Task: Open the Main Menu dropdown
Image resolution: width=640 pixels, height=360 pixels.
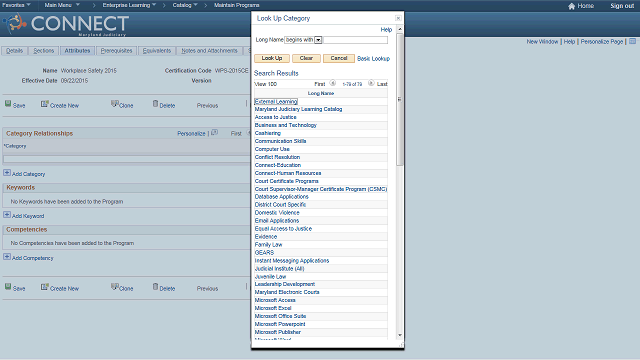Action: click(x=62, y=5)
